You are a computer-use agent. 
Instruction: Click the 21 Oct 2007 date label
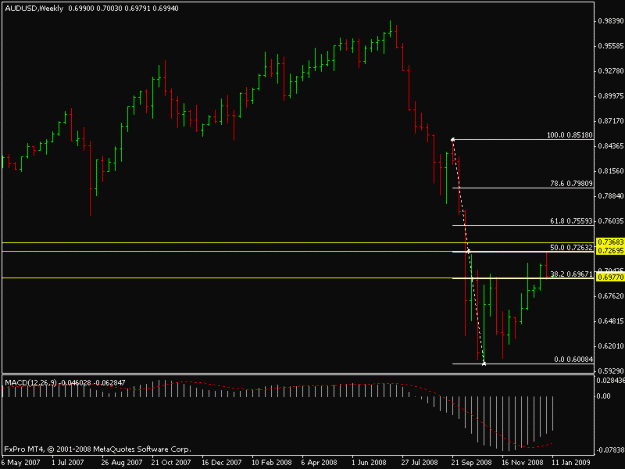click(171, 462)
